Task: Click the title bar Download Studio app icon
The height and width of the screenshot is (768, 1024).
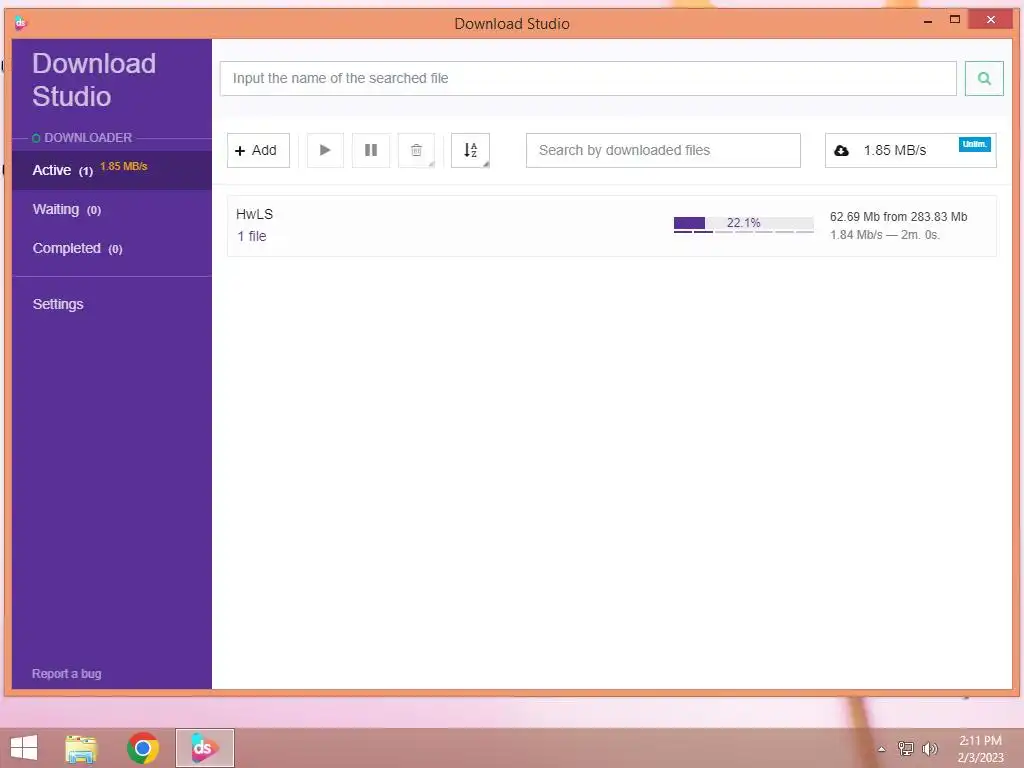Action: pos(20,24)
